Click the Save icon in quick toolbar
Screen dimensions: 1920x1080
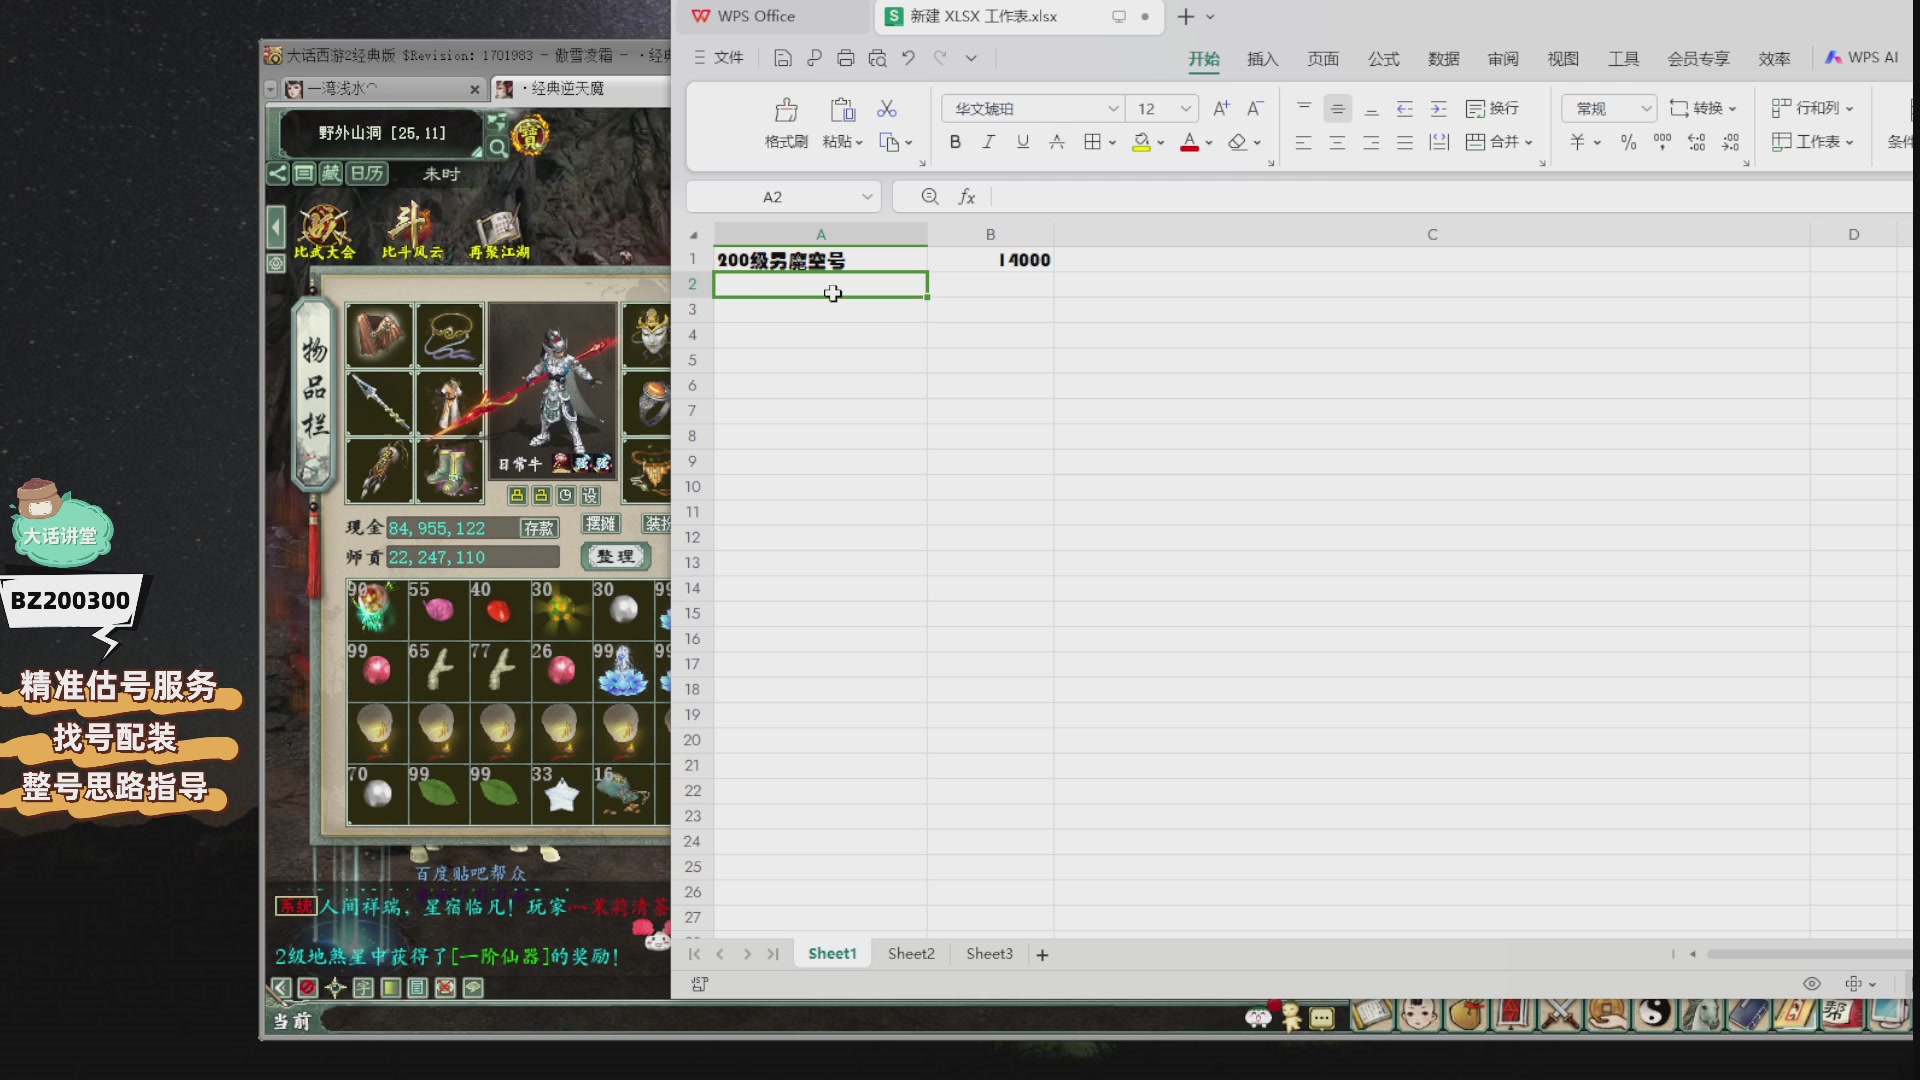tap(783, 58)
